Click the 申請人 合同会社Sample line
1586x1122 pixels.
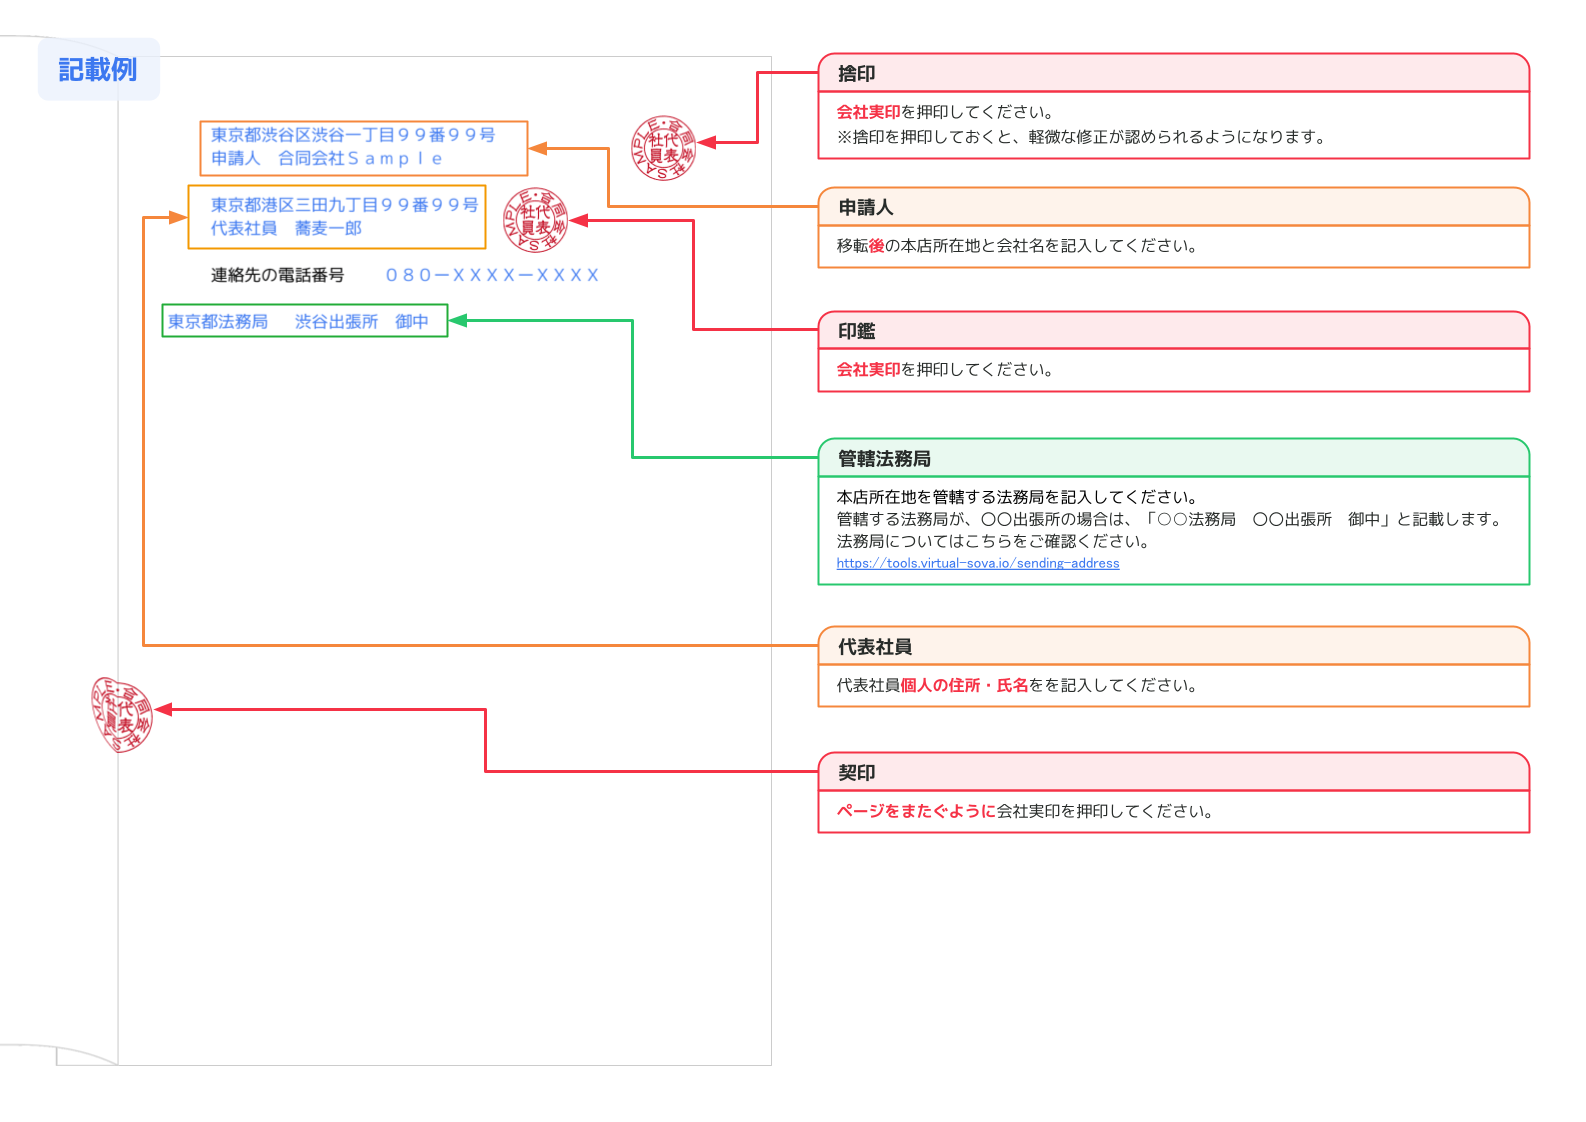[x=326, y=158]
